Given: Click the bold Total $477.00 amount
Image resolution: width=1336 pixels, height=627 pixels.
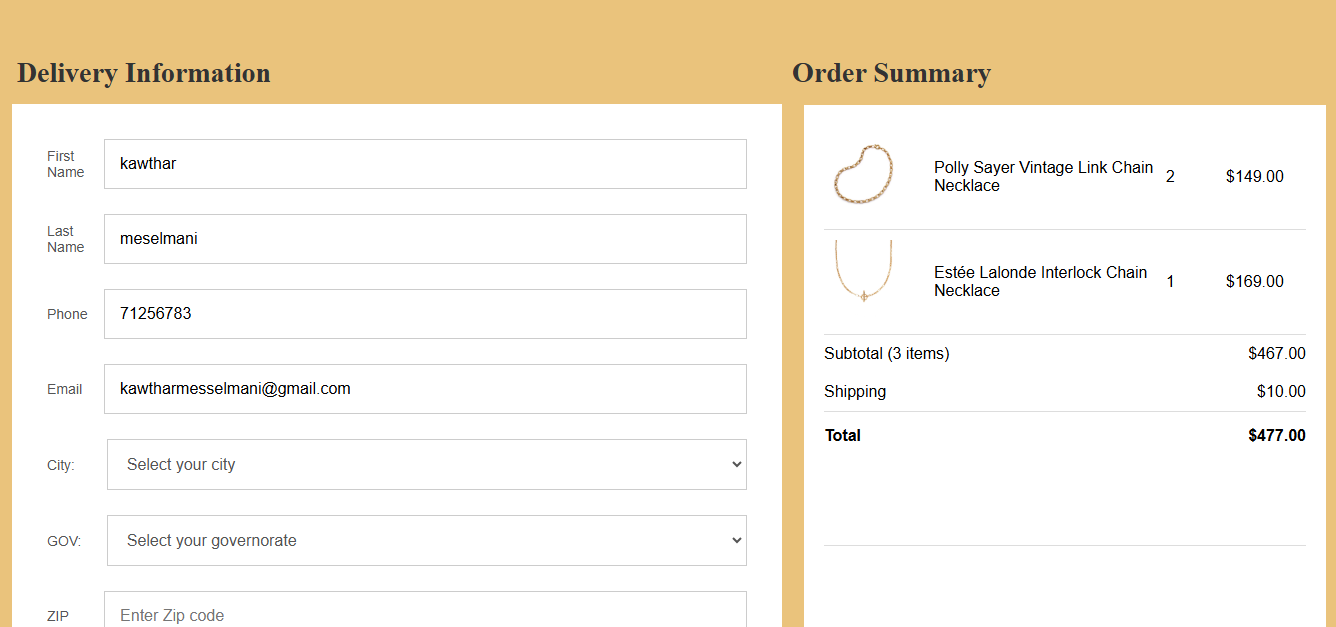Looking at the screenshot, I should click(1276, 435).
